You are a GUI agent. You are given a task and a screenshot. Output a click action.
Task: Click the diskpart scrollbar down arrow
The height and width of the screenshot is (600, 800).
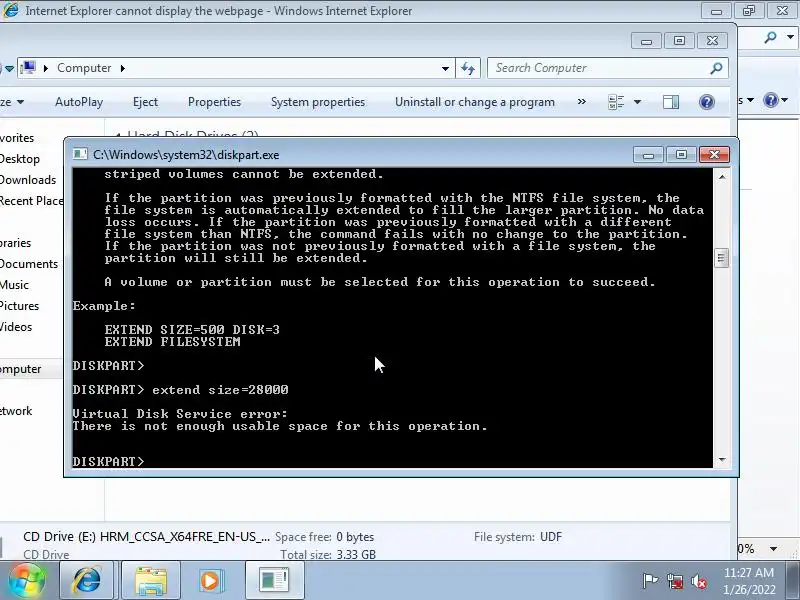click(721, 460)
